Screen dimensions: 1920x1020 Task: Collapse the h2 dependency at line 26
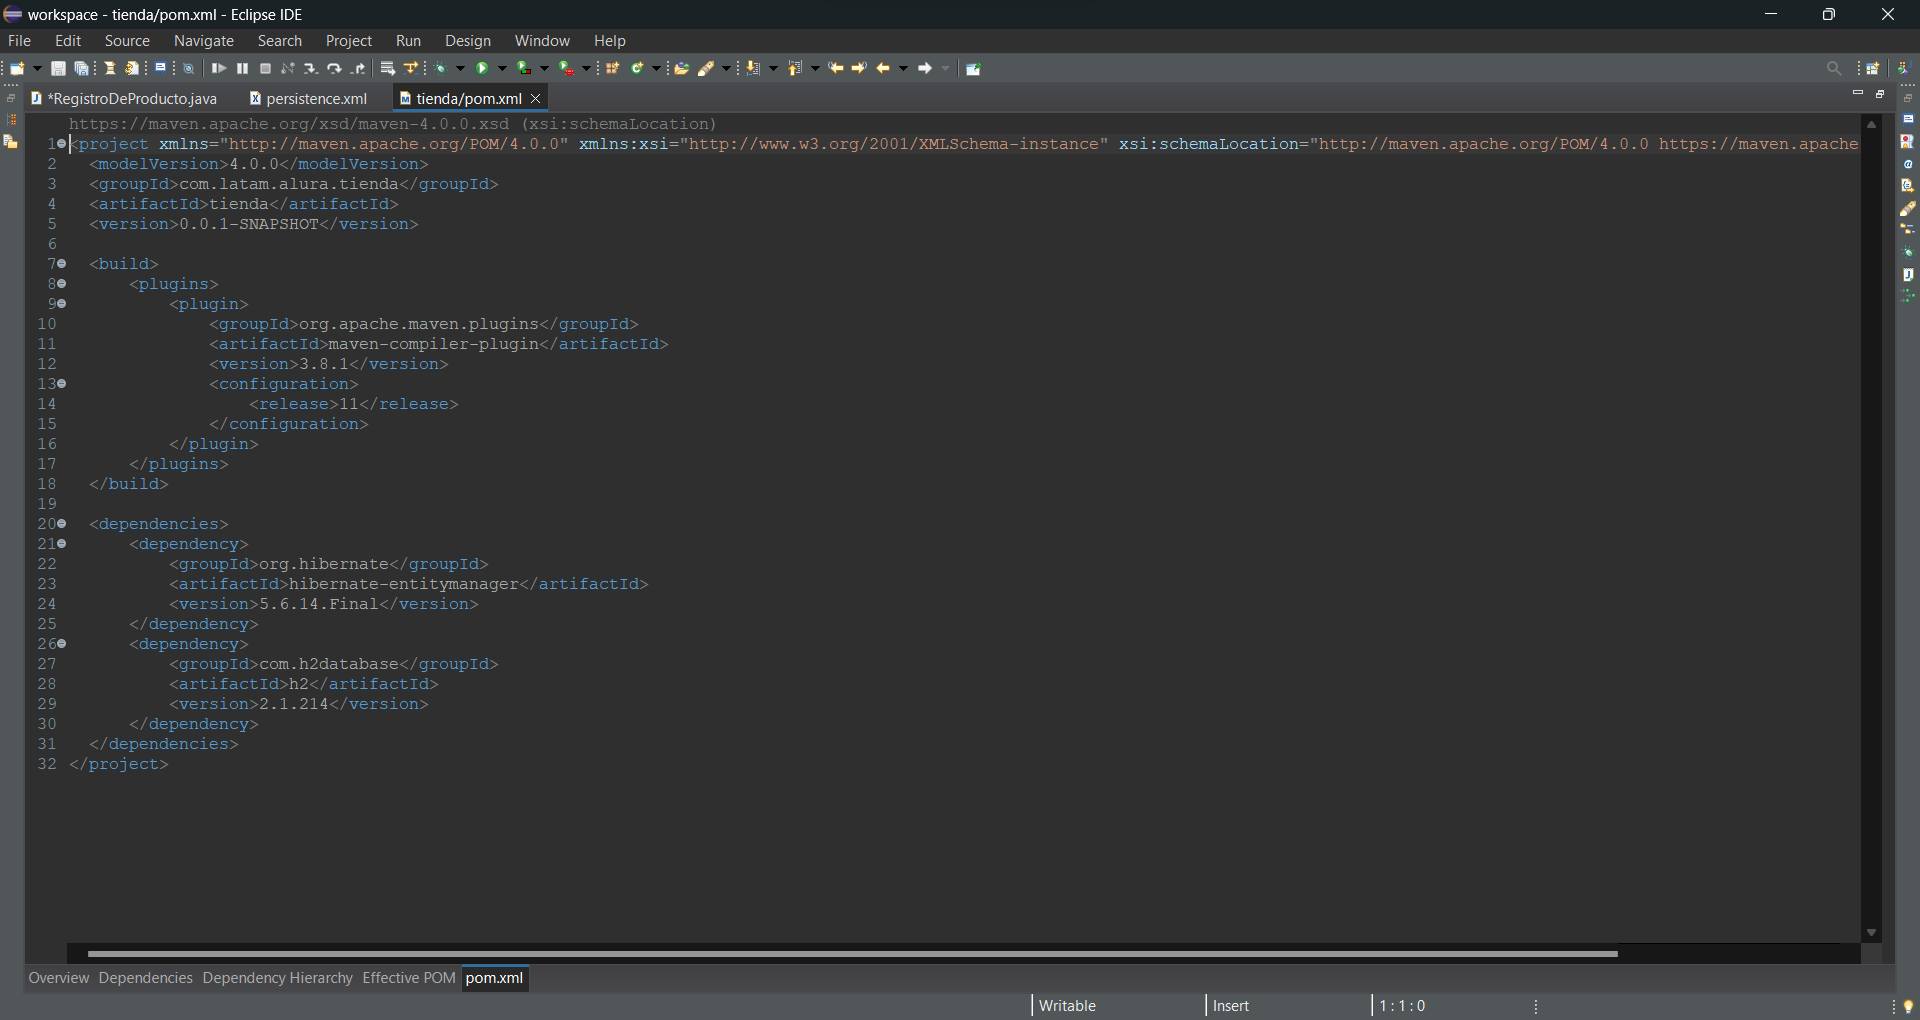click(62, 644)
